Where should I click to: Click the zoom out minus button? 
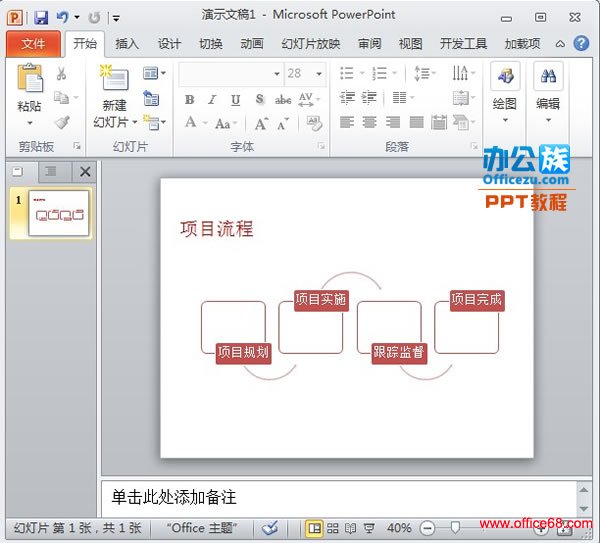pos(427,528)
